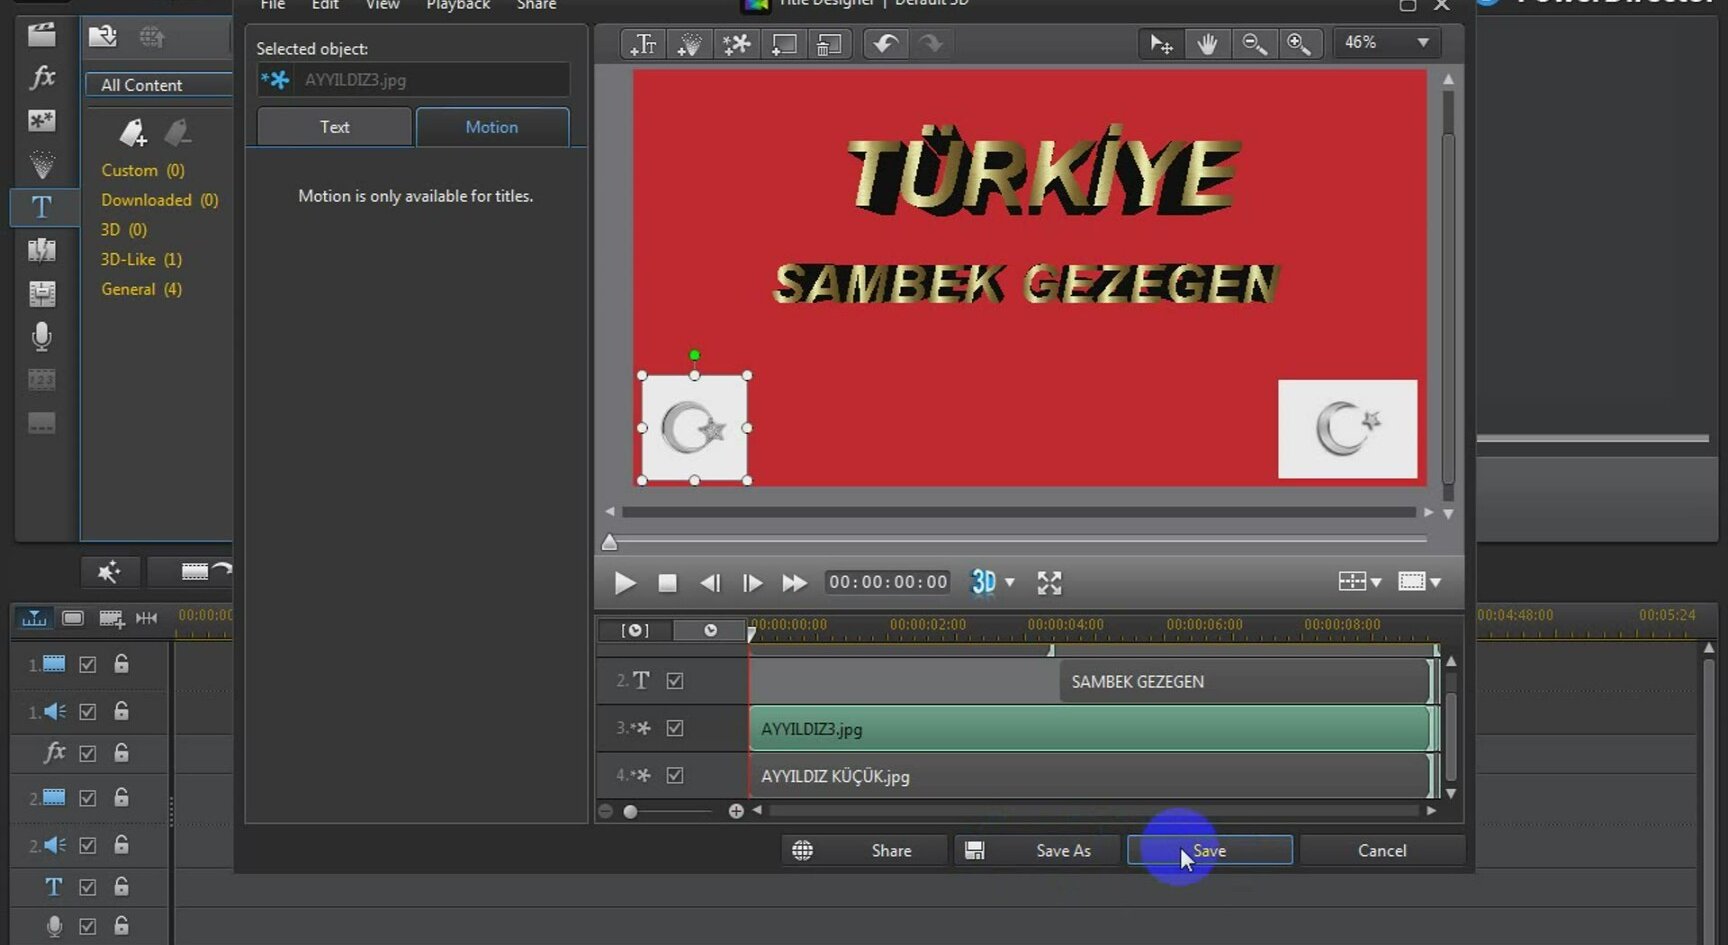Image resolution: width=1728 pixels, height=945 pixels.
Task: Step to the next frame
Action: pyautogui.click(x=752, y=583)
